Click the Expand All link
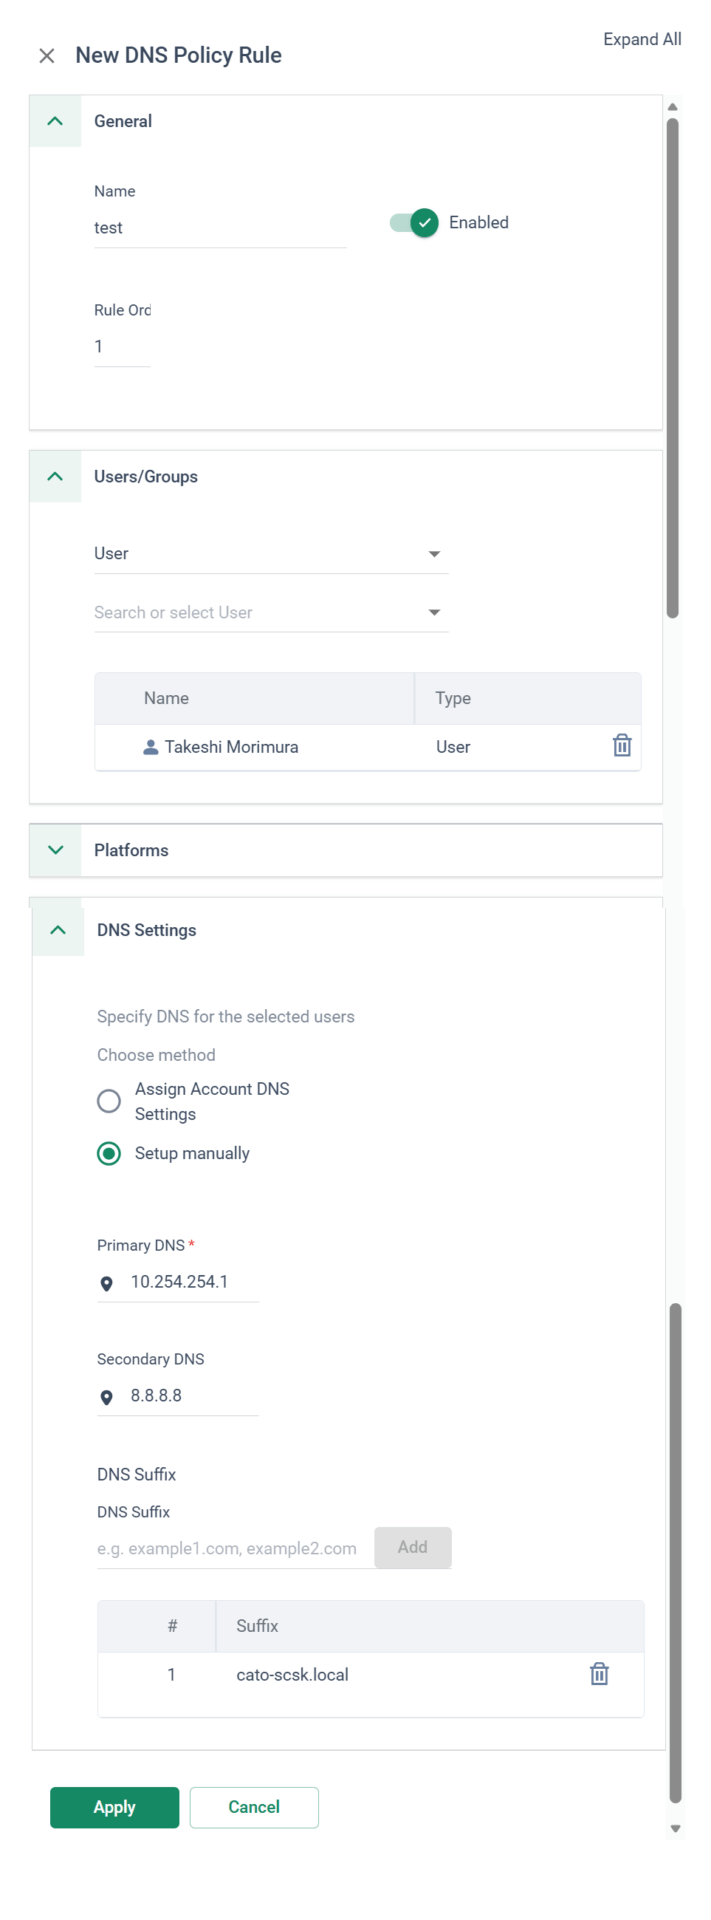The image size is (711, 1920). [x=642, y=39]
